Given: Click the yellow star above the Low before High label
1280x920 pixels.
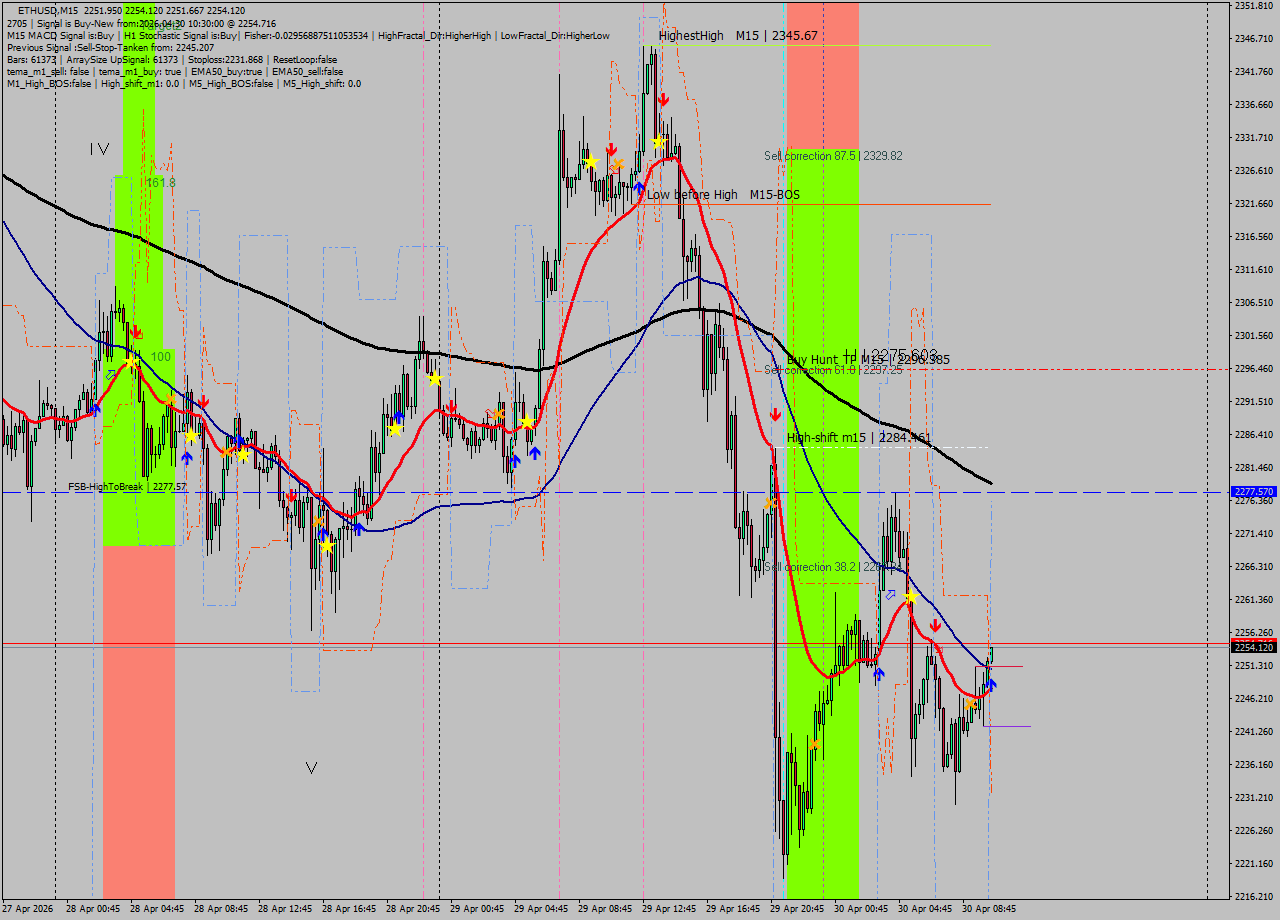Looking at the screenshot, I should click(x=658, y=143).
